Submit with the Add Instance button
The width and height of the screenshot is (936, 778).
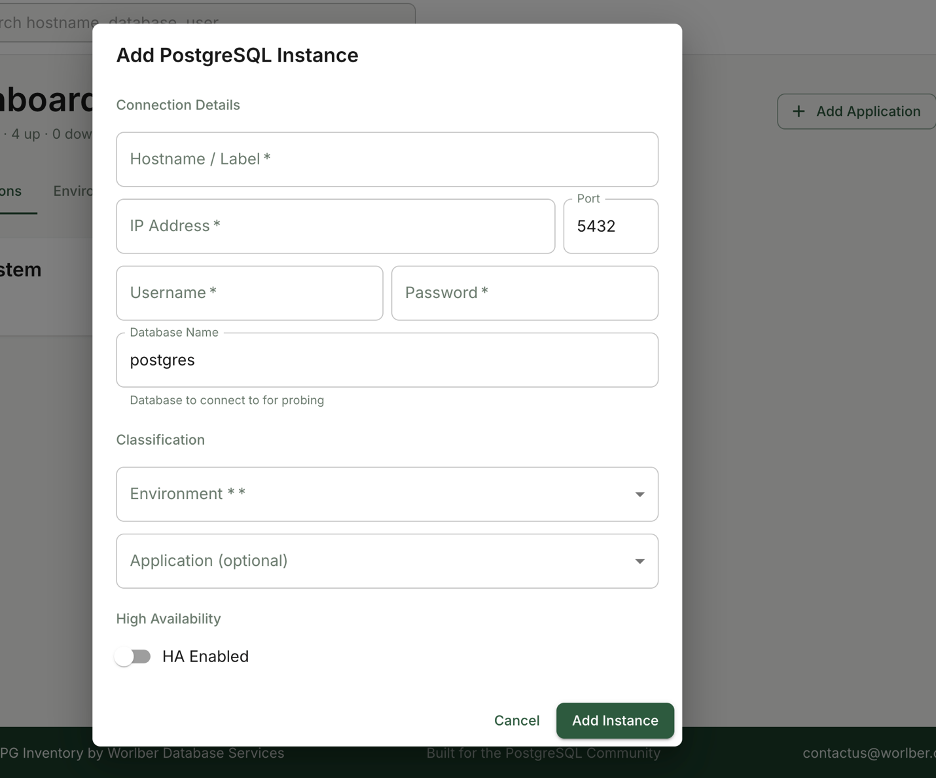pos(615,720)
